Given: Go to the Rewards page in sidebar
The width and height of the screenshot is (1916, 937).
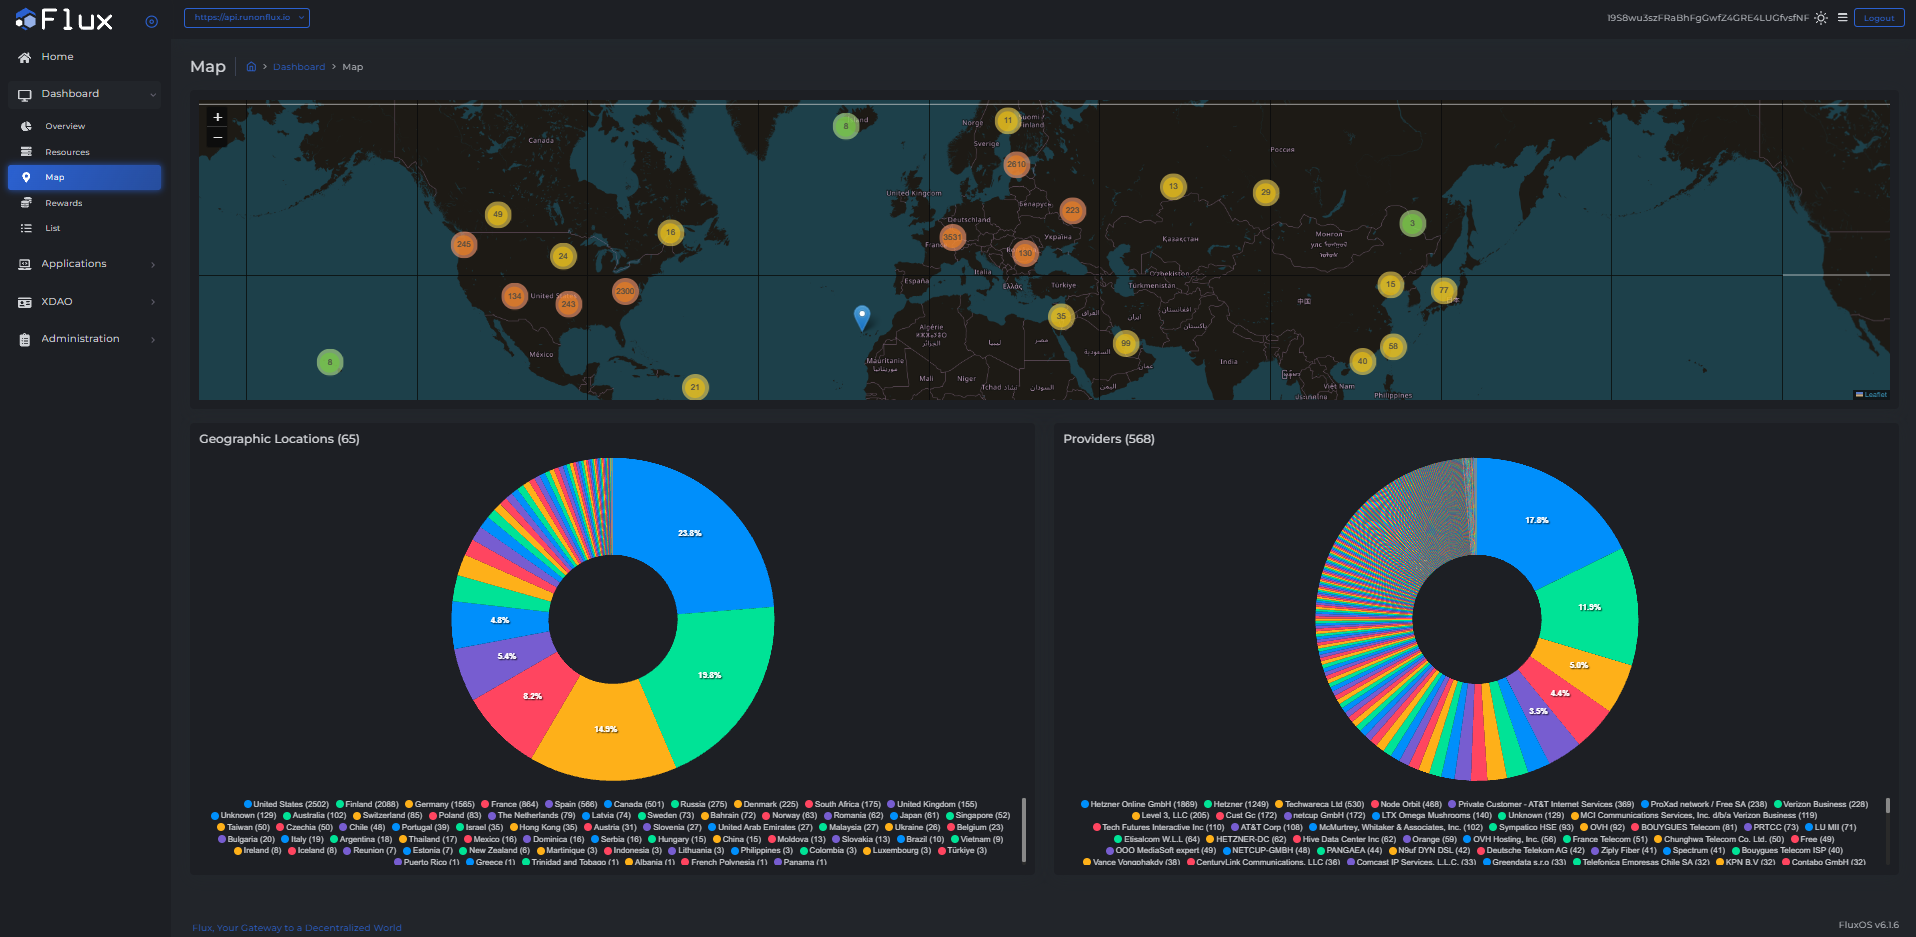Looking at the screenshot, I should click(63, 203).
